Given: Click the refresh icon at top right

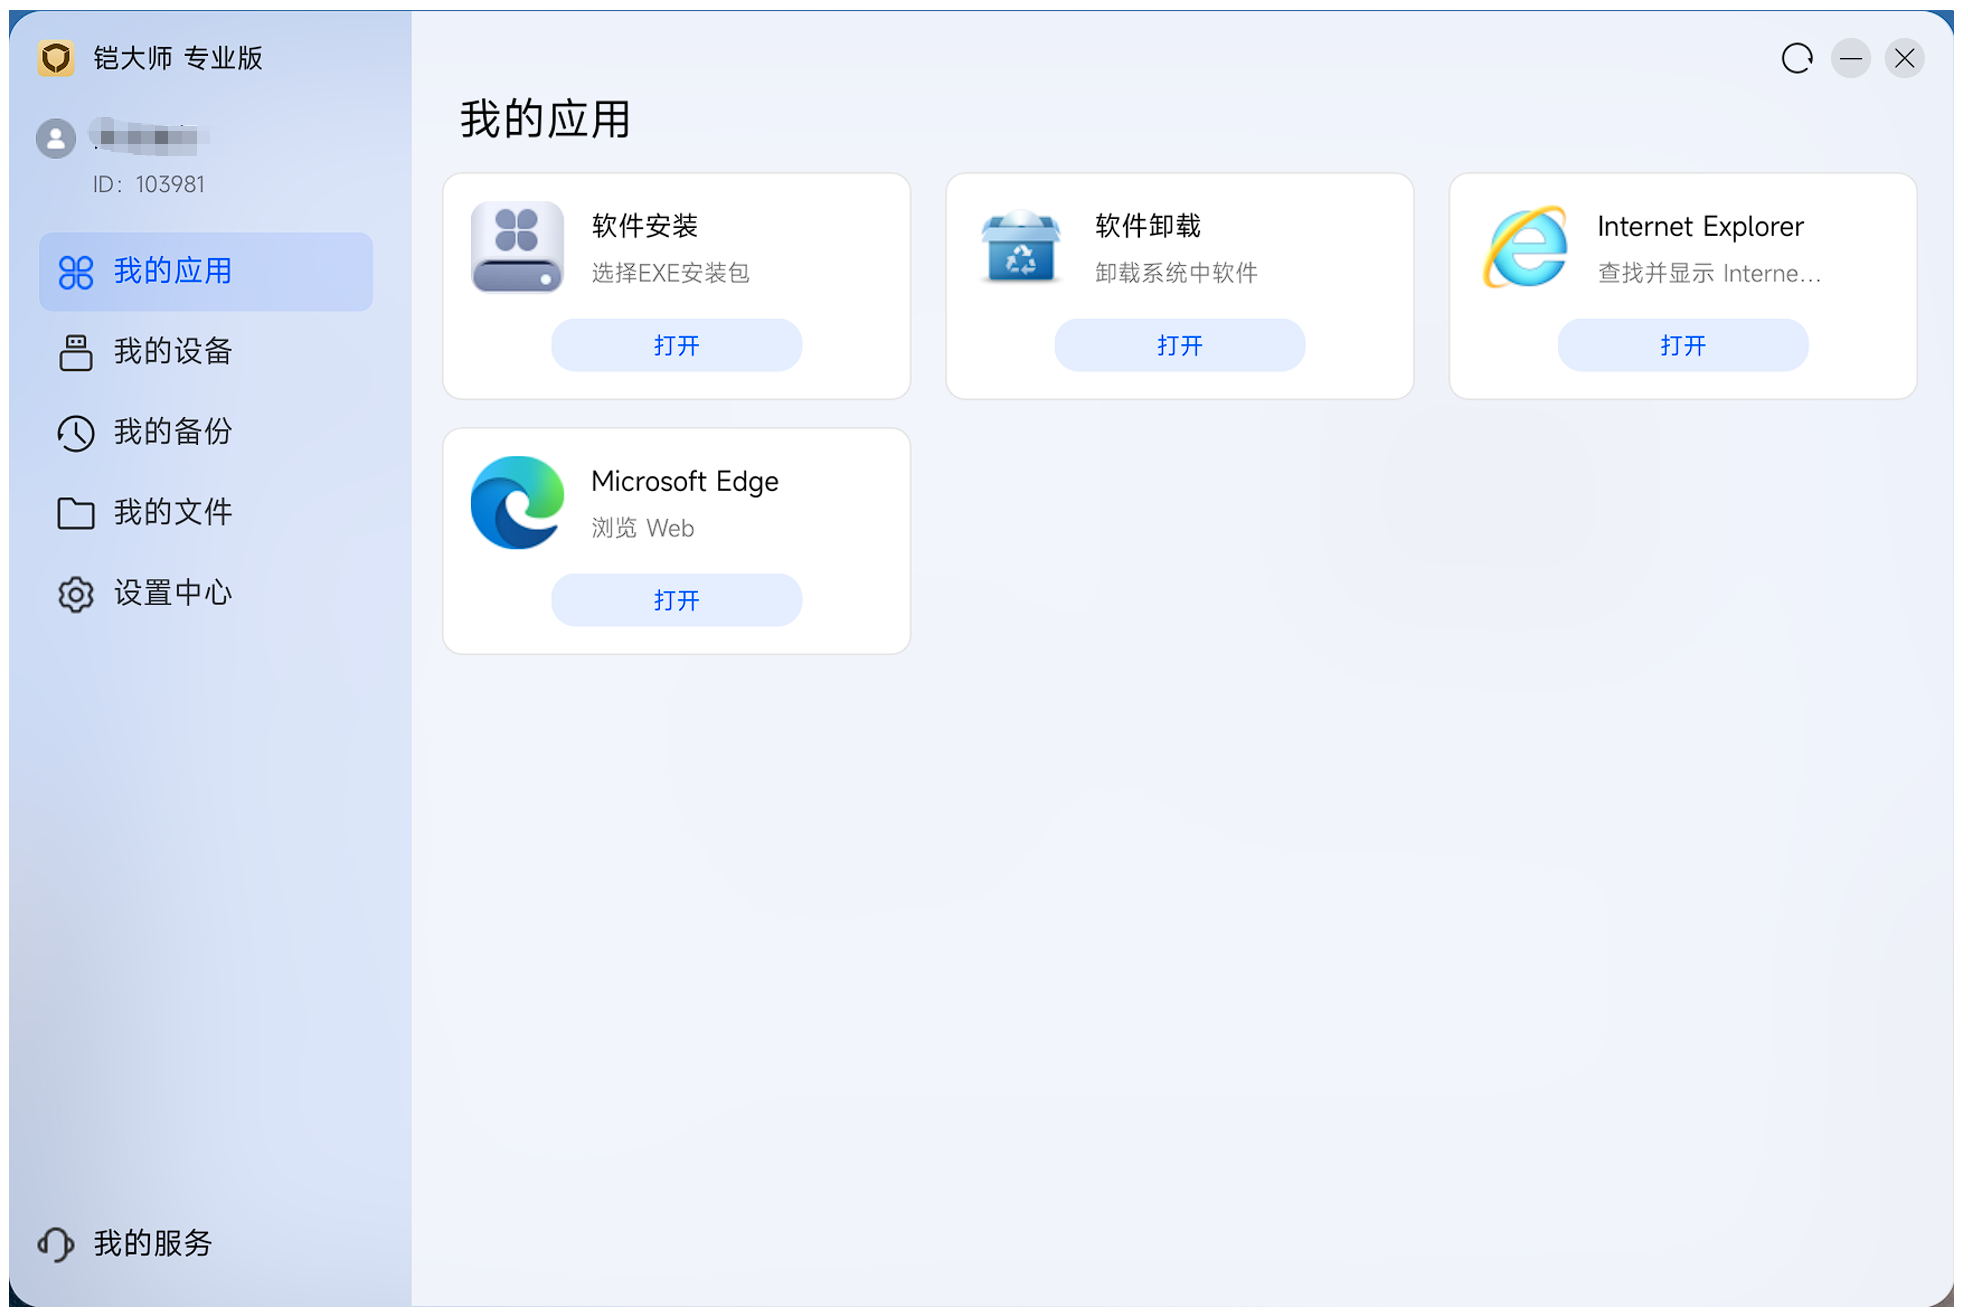Looking at the screenshot, I should 1797,59.
